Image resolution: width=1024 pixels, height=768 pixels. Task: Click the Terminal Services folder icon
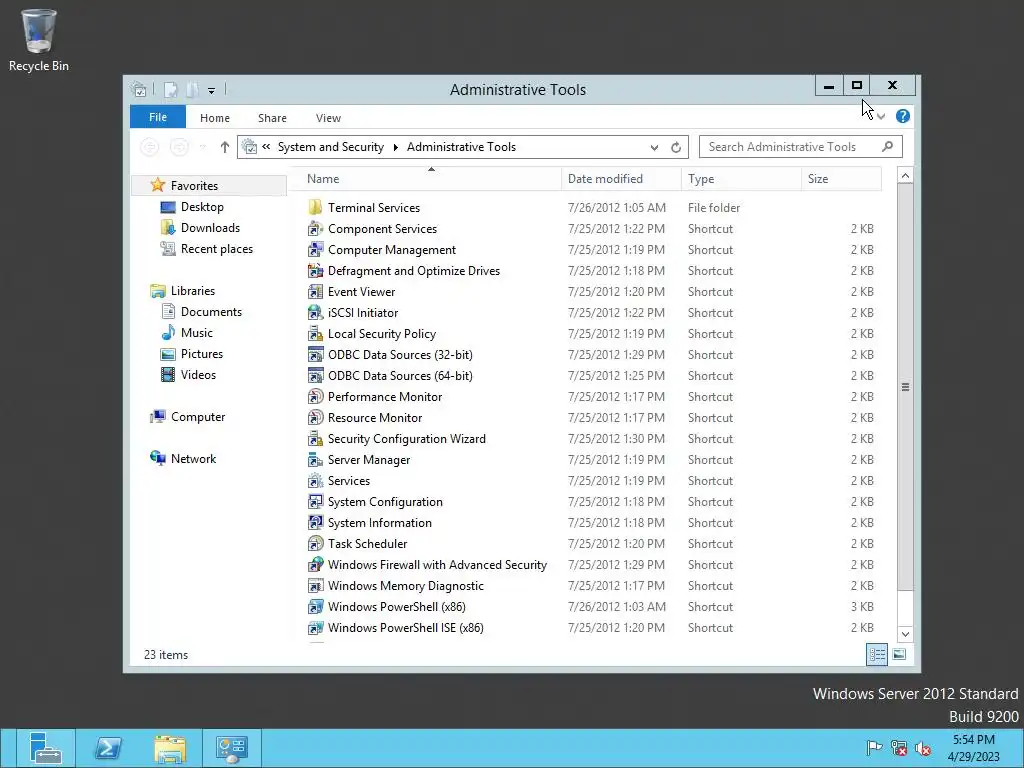pos(315,208)
